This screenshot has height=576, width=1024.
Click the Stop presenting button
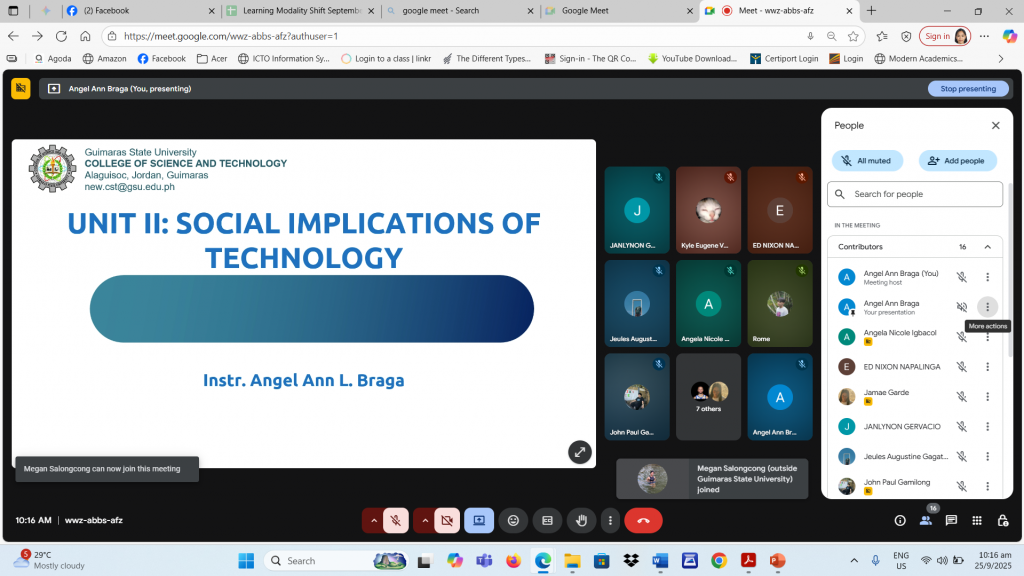(968, 89)
